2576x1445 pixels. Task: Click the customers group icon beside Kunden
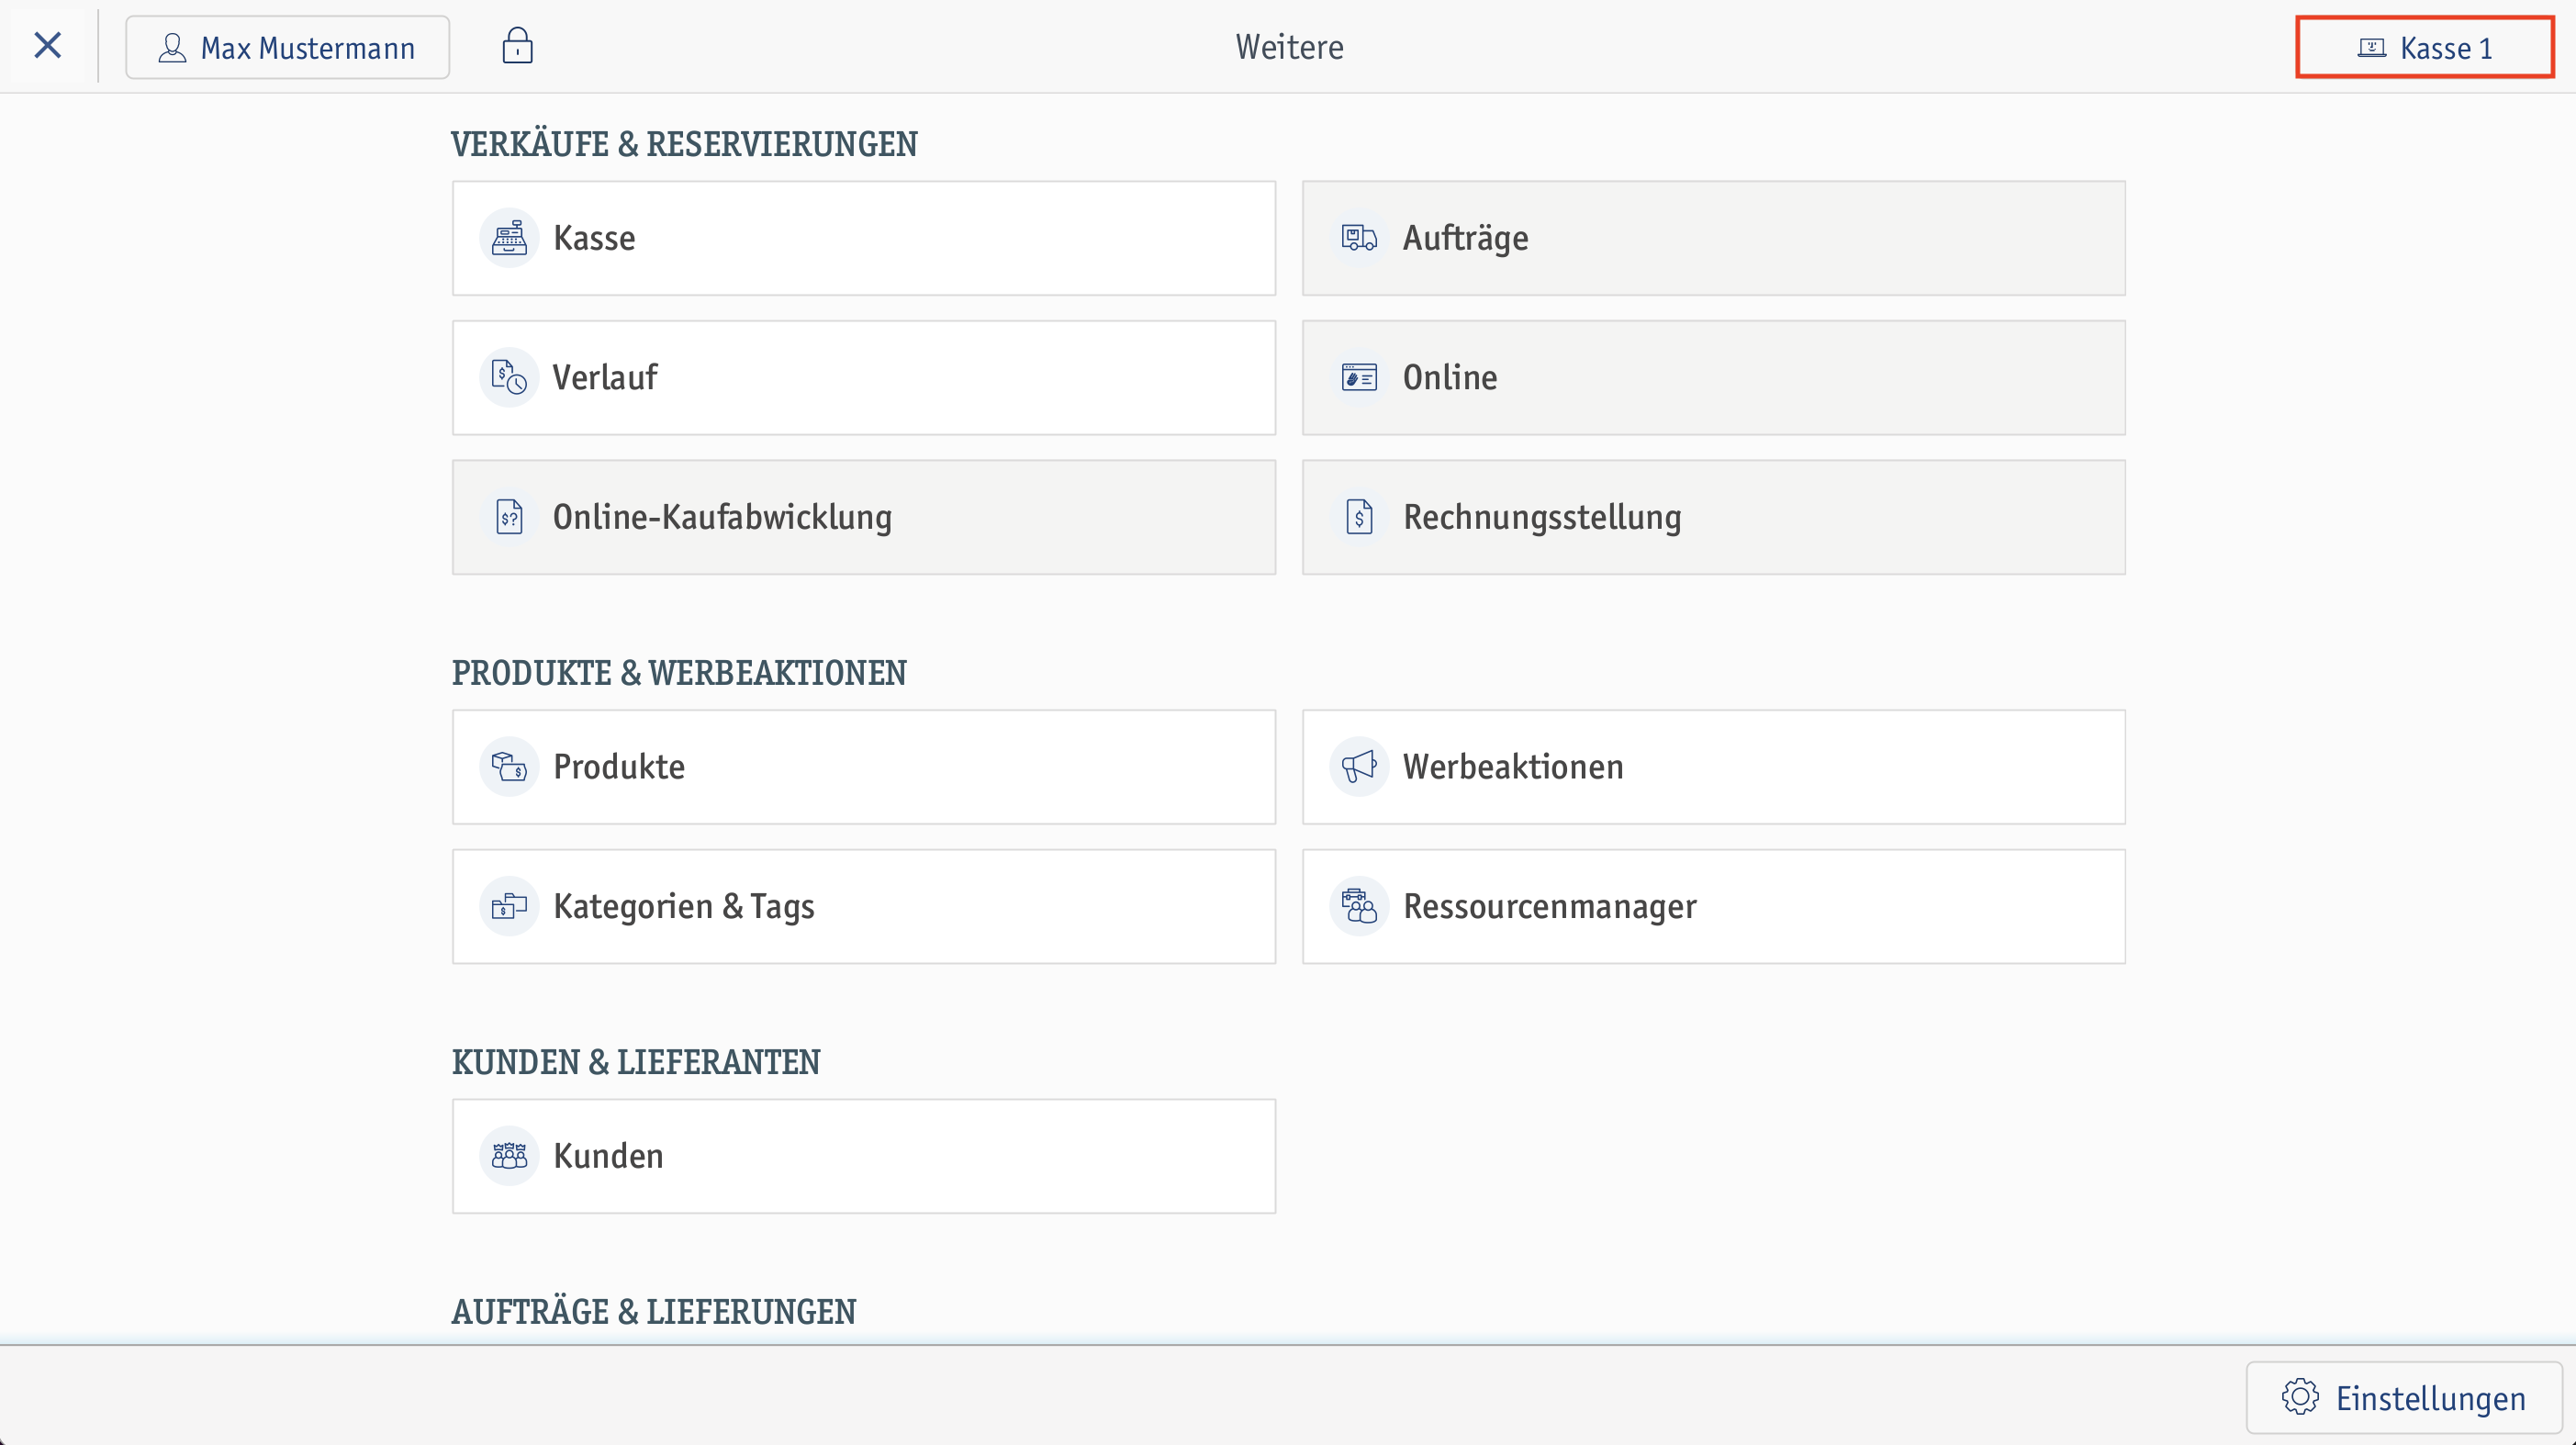point(509,1156)
